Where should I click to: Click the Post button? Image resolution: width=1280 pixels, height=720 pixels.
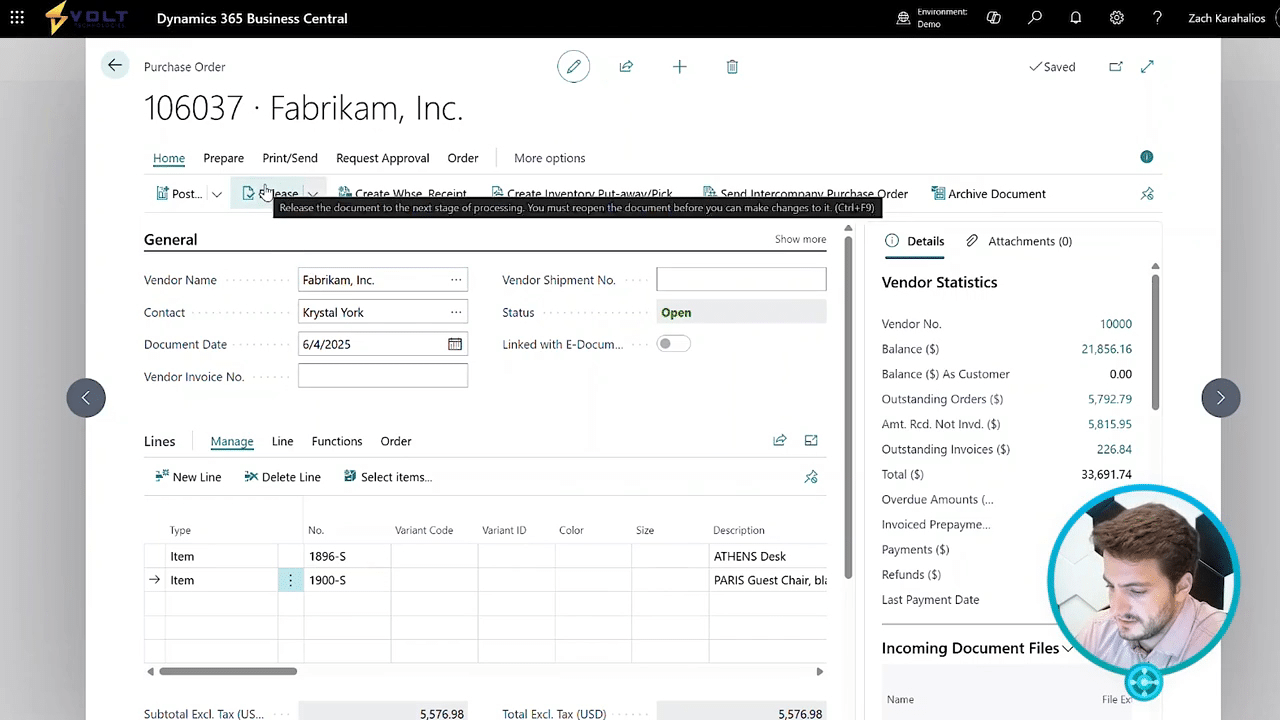[x=179, y=194]
